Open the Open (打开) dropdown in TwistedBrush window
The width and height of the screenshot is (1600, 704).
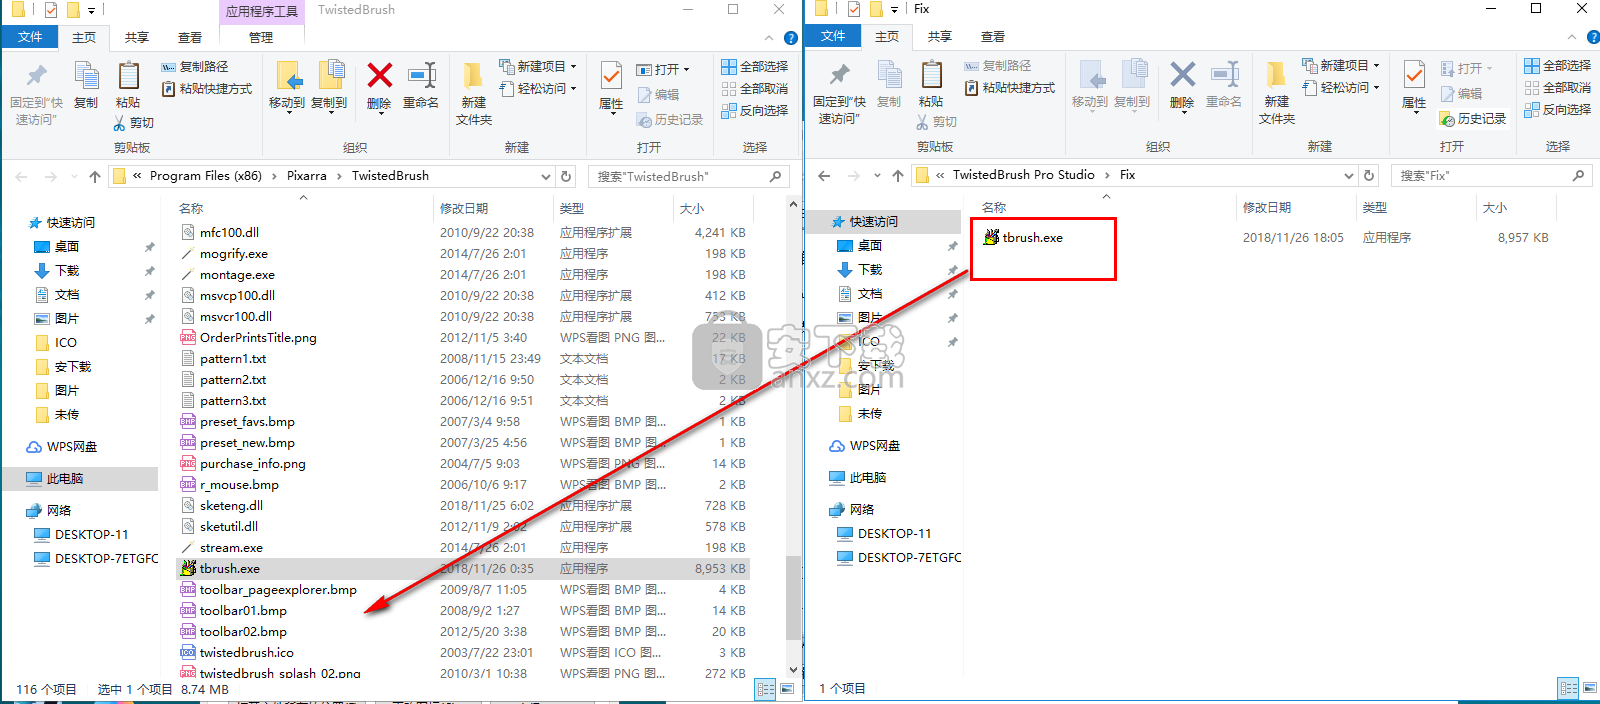[x=663, y=70]
